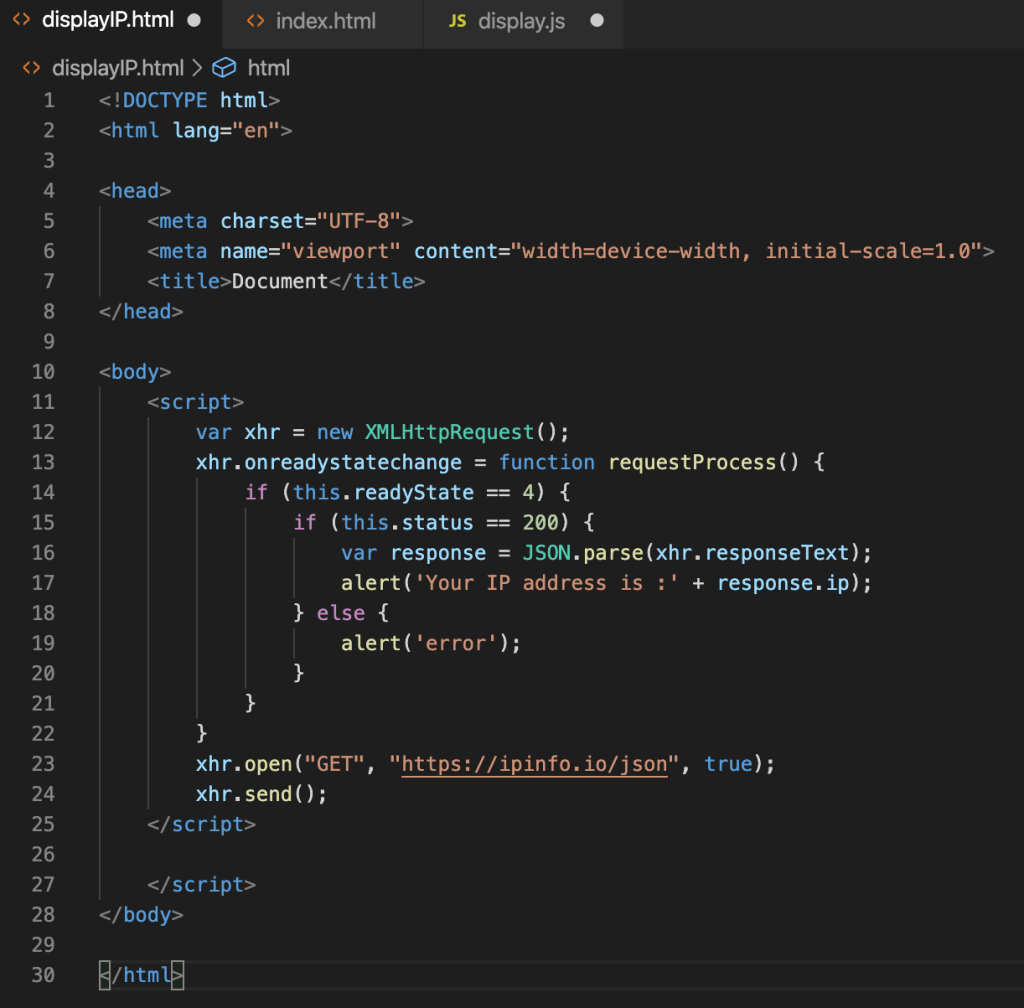Click the unsaved dot on display.js tab

point(597,20)
